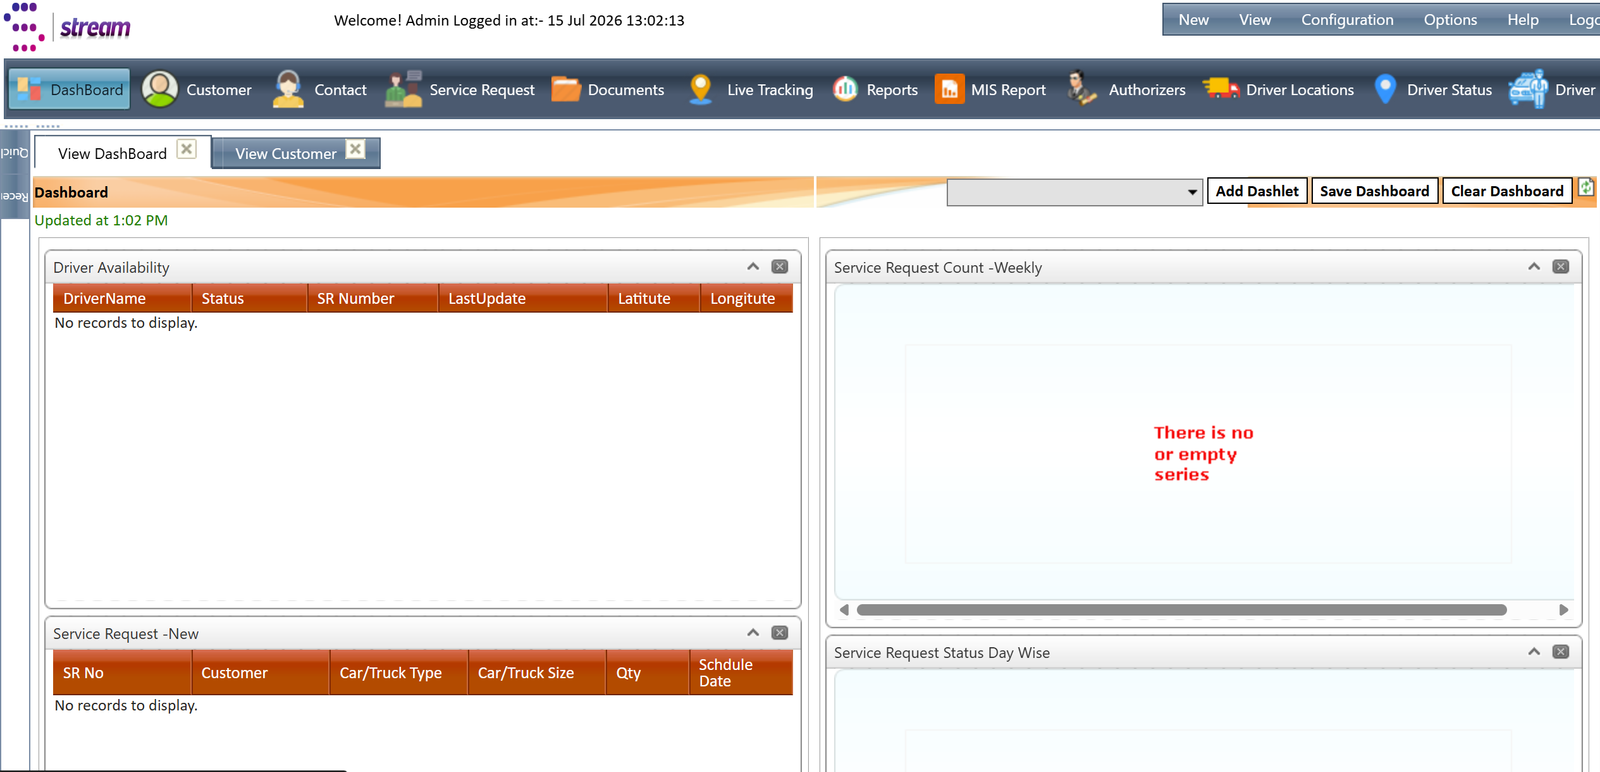Remove the Service Request -New dashlet
The image size is (1600, 772).
pos(780,633)
